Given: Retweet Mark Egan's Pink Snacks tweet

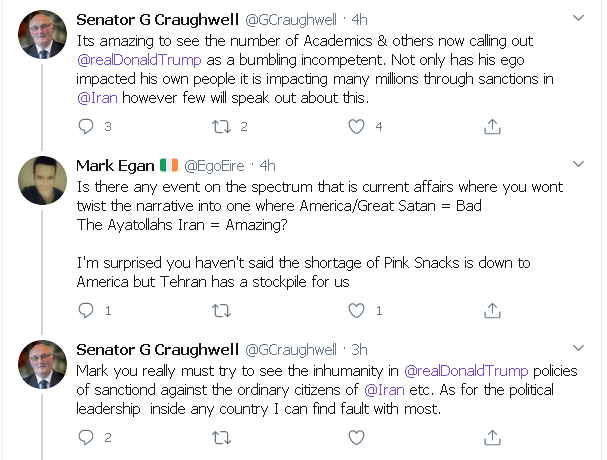Looking at the screenshot, I should [x=222, y=311].
